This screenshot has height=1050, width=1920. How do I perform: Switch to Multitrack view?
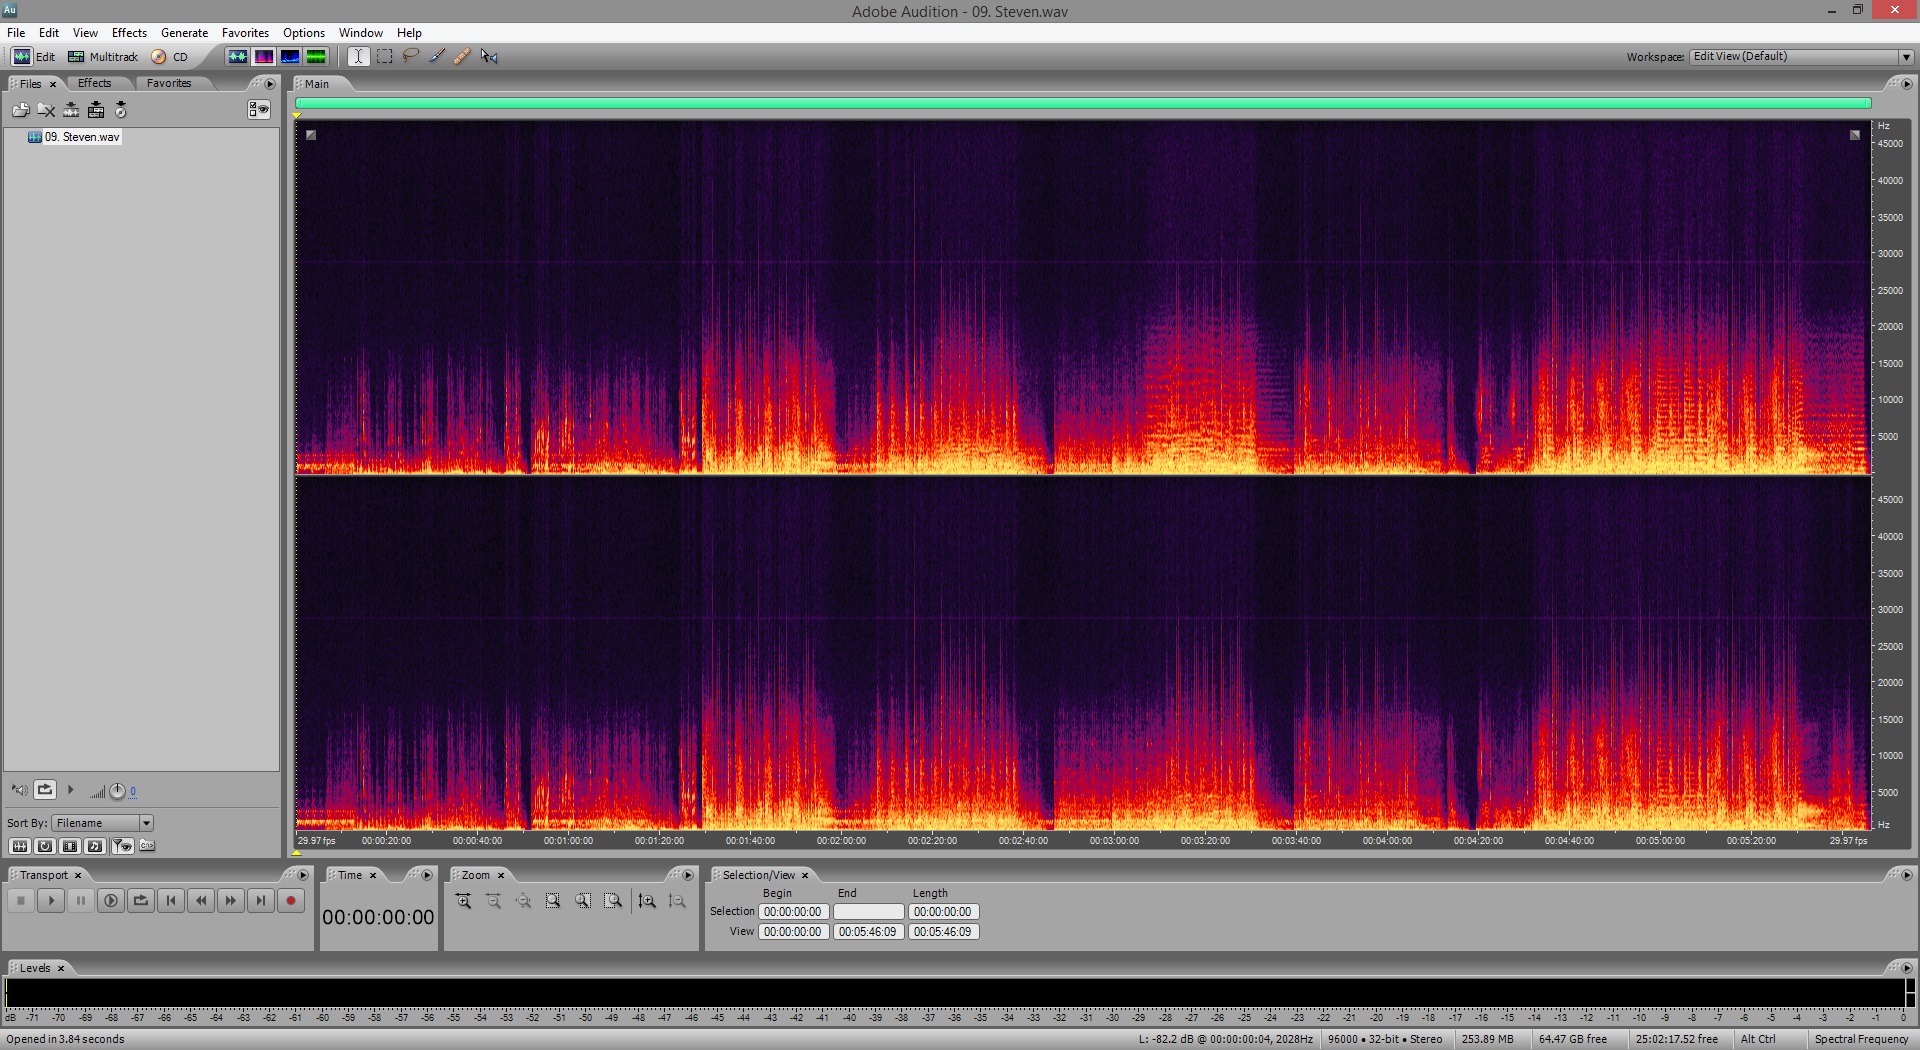coord(103,57)
